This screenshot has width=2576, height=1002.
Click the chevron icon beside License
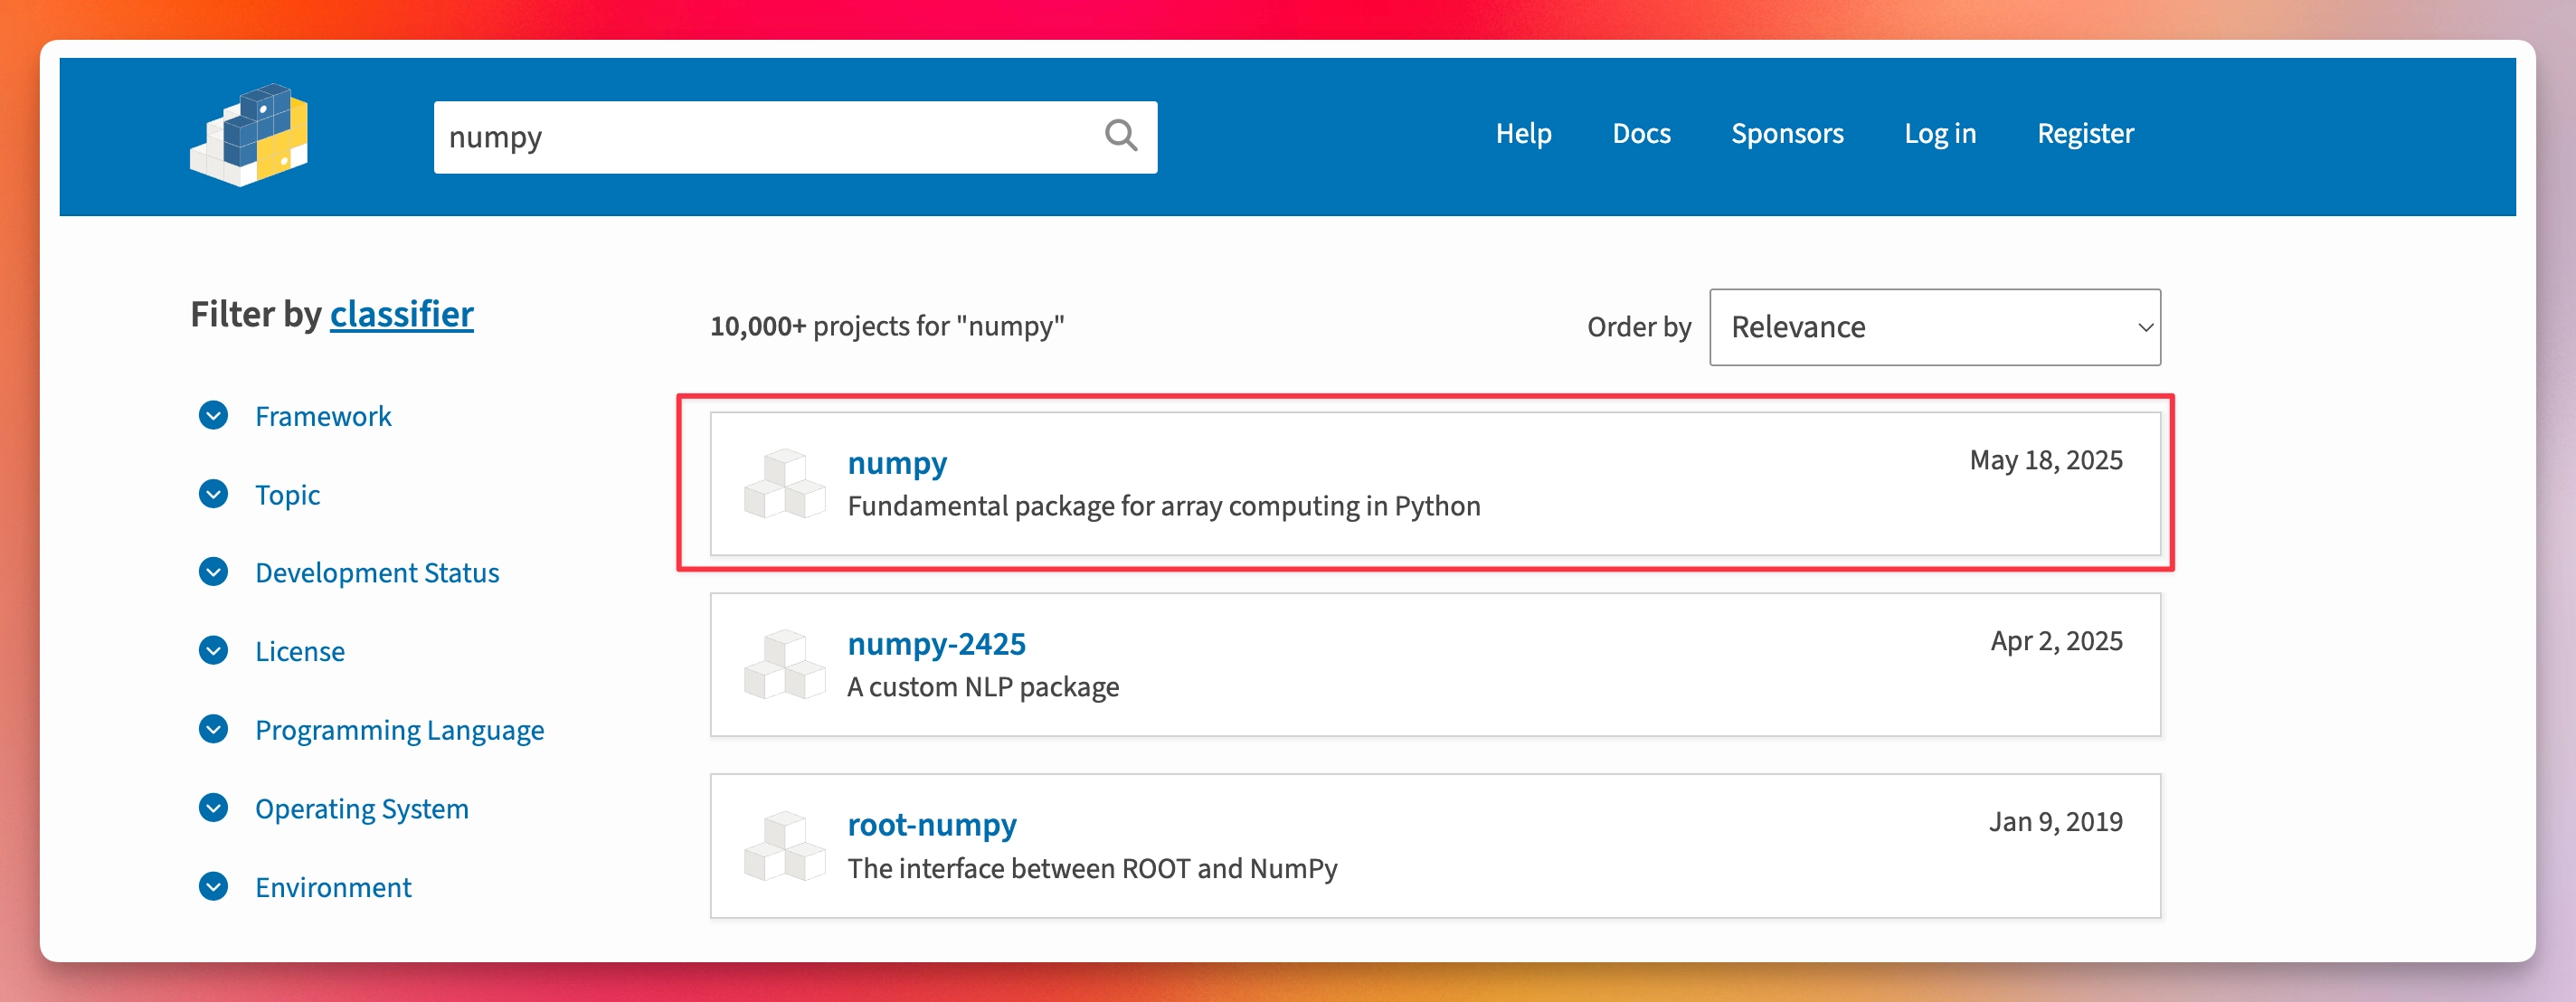pyautogui.click(x=213, y=651)
